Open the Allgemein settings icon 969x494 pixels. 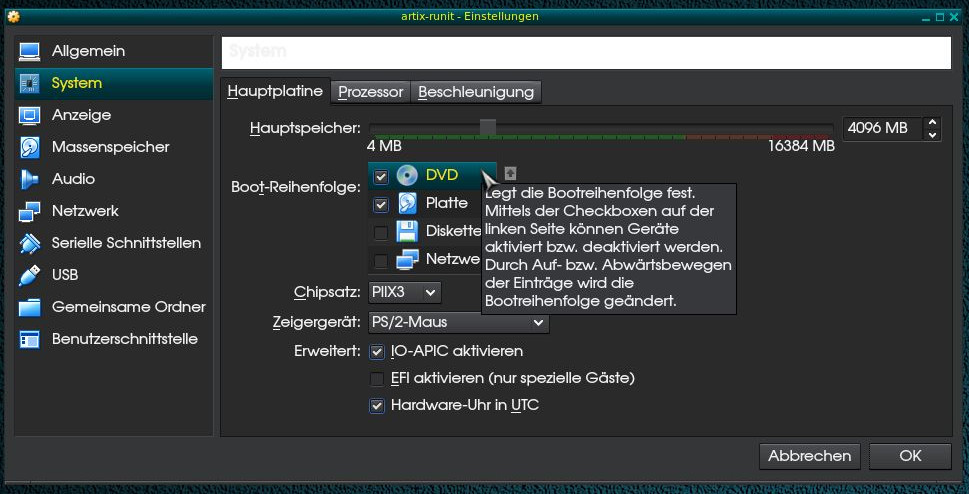(29, 51)
